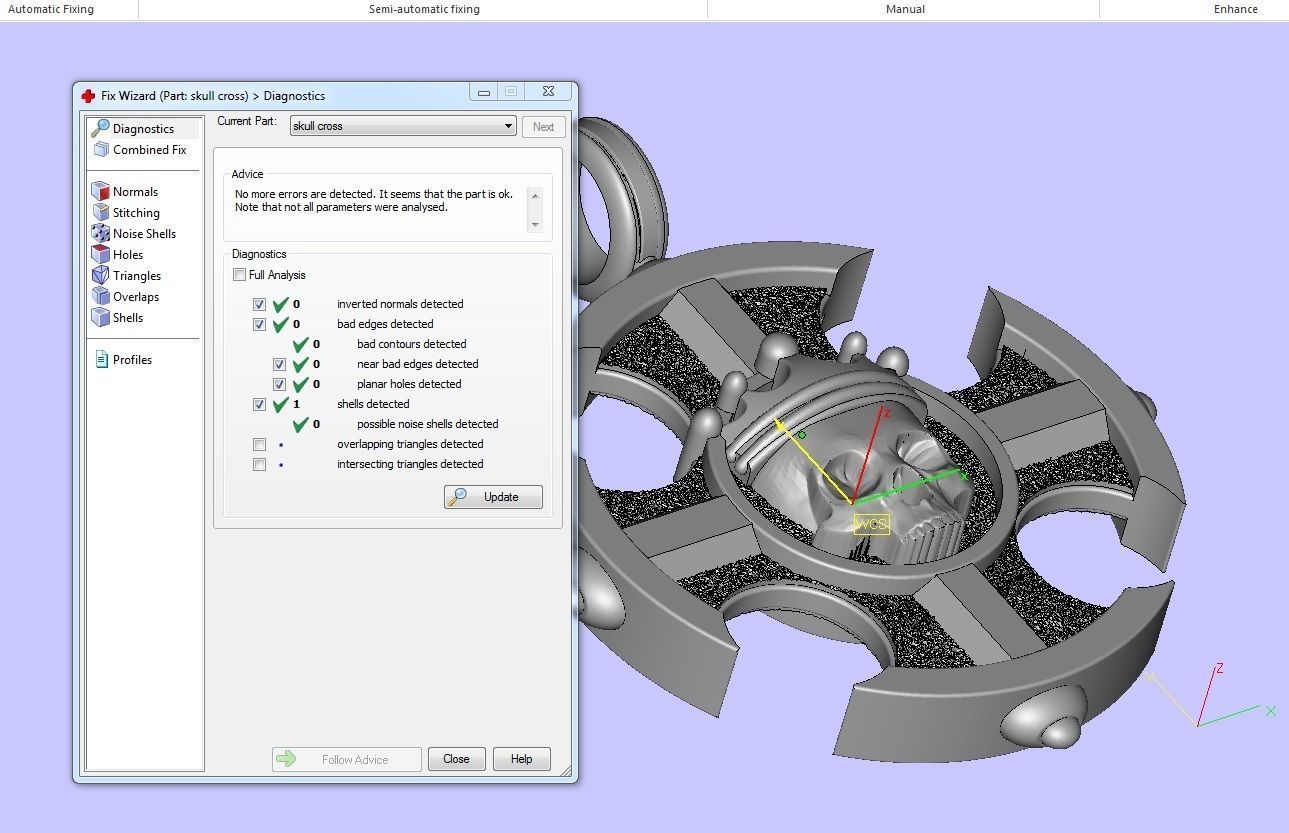Enable overlapping triangles detected checkbox
Screen dimensions: 1289x833
[x=259, y=444]
